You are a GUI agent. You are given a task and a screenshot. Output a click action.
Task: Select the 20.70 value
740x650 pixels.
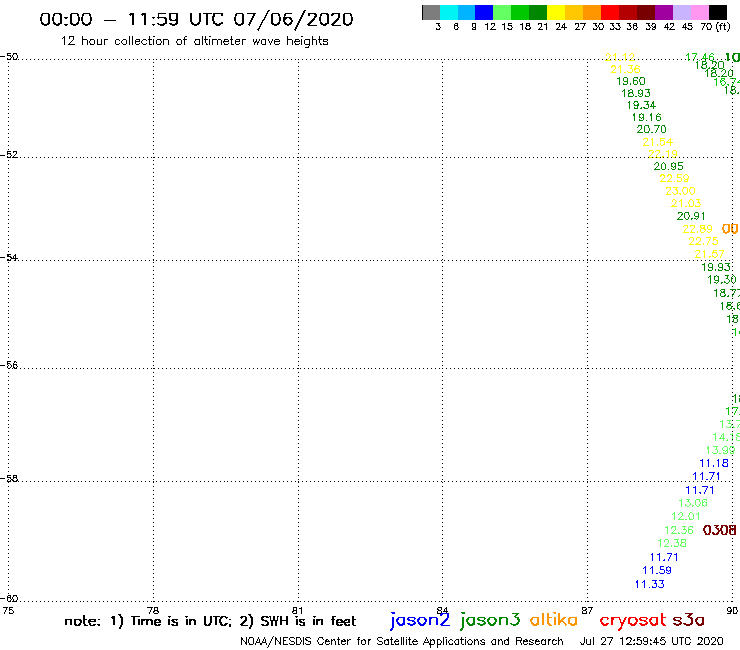[651, 129]
